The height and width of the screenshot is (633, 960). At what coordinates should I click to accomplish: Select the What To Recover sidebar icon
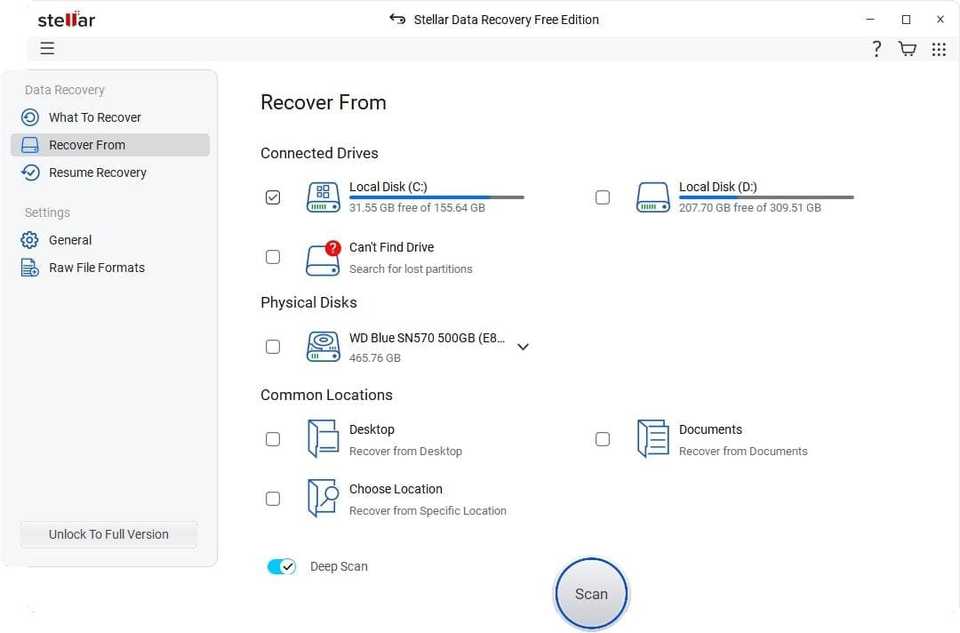pyautogui.click(x=31, y=117)
